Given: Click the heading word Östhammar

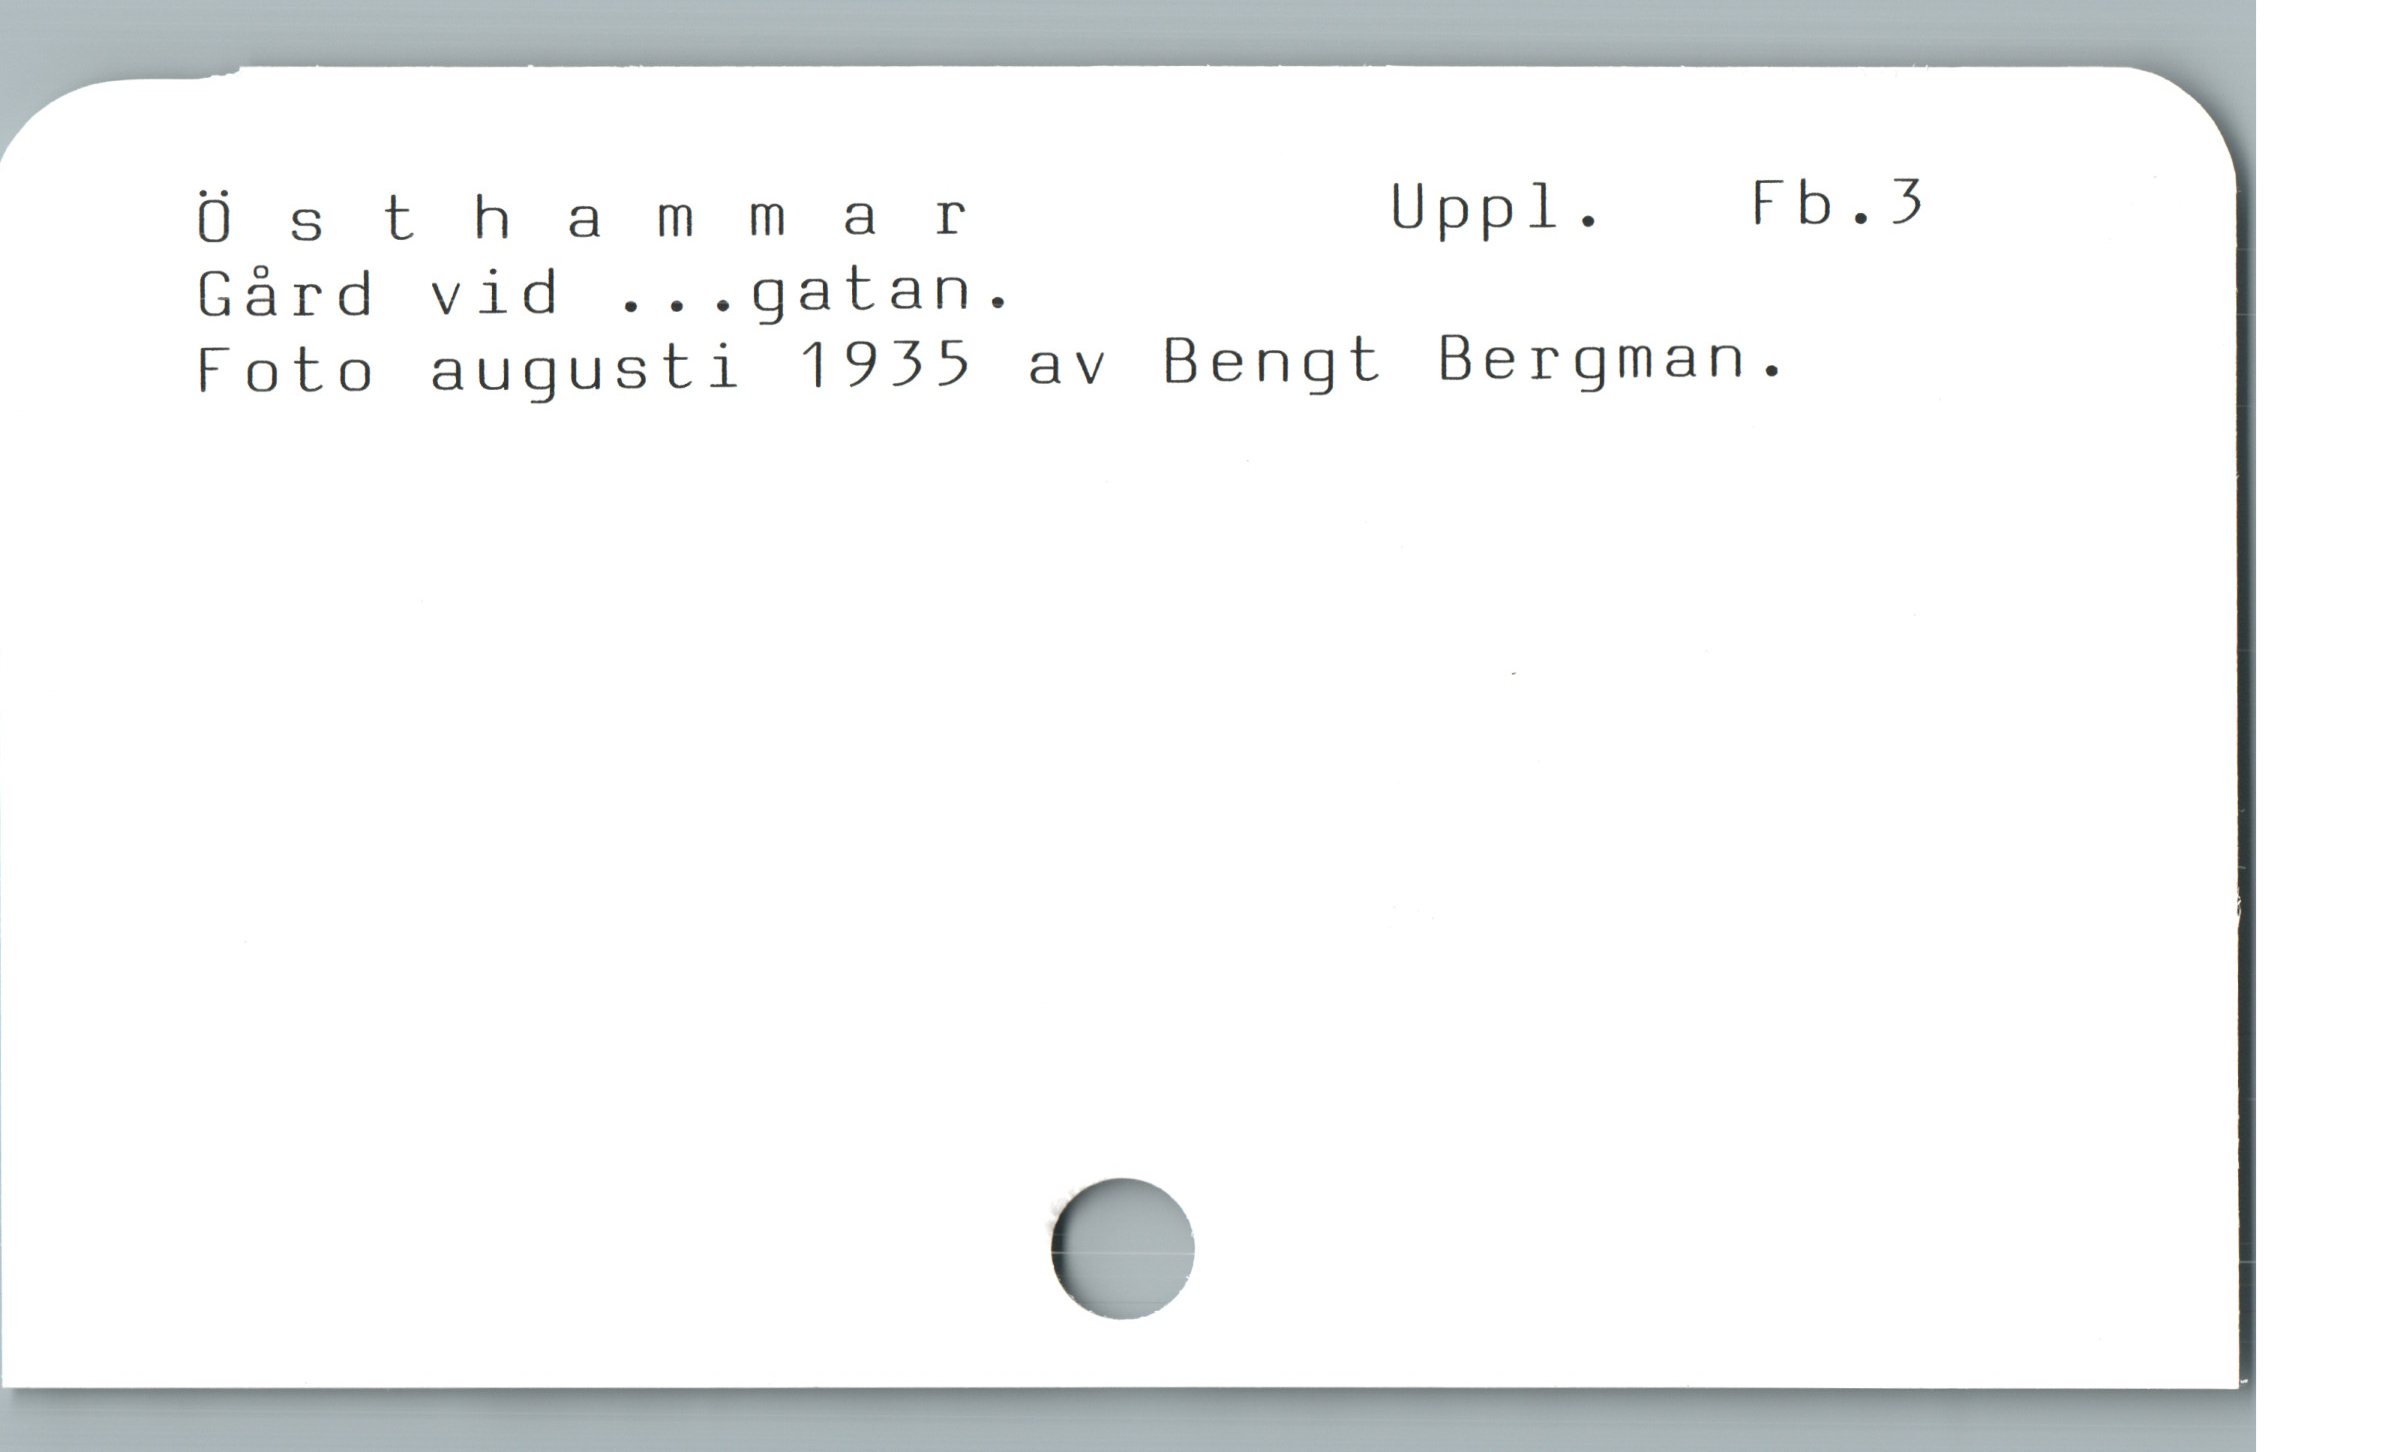Looking at the screenshot, I should click(x=582, y=214).
